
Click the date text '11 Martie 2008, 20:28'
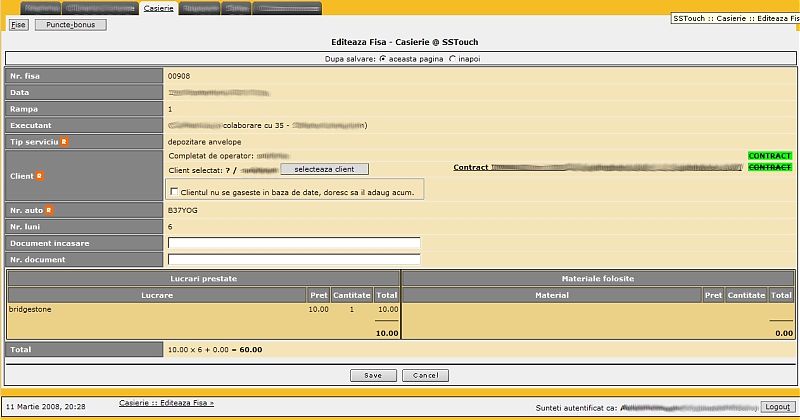click(x=46, y=407)
